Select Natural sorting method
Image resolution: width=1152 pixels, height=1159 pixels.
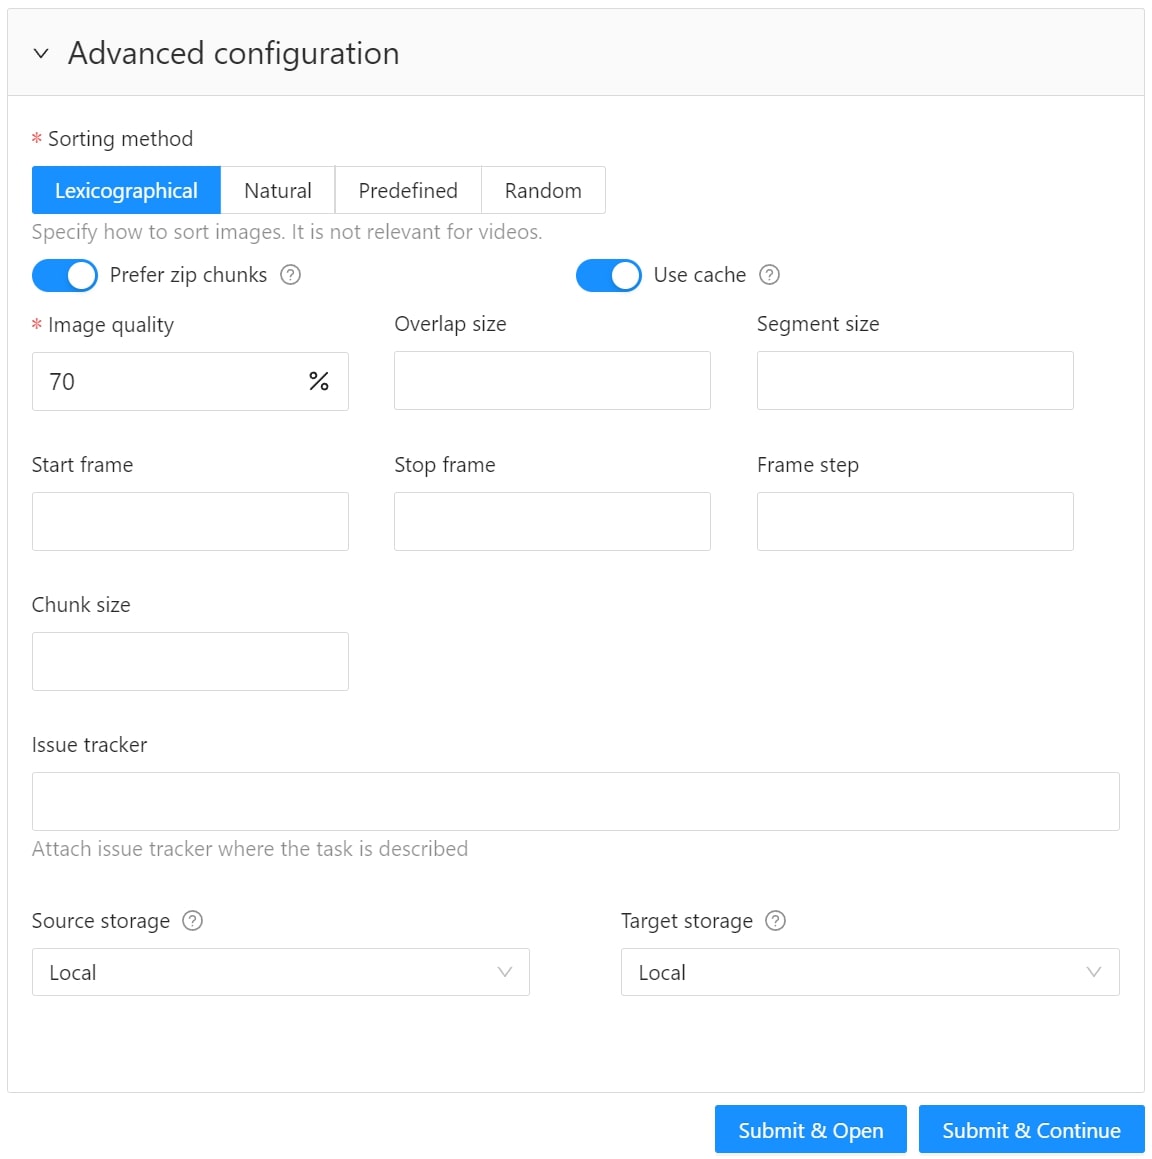point(278,190)
